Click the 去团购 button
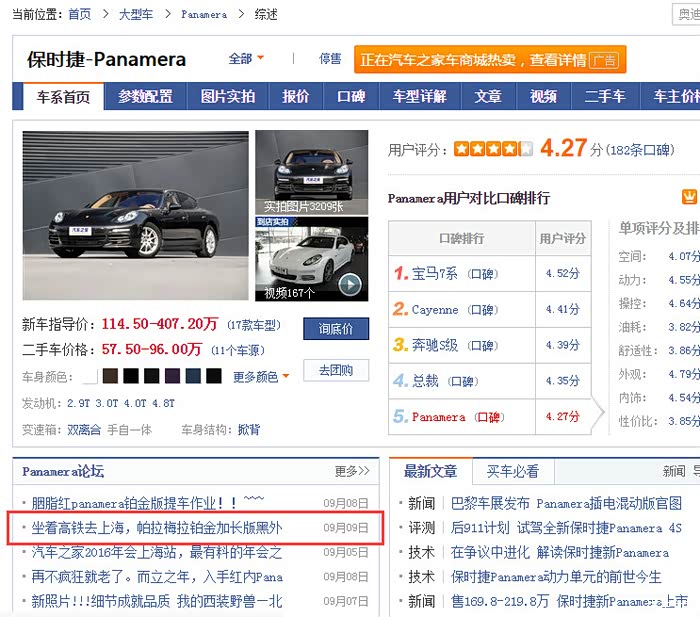 click(336, 371)
